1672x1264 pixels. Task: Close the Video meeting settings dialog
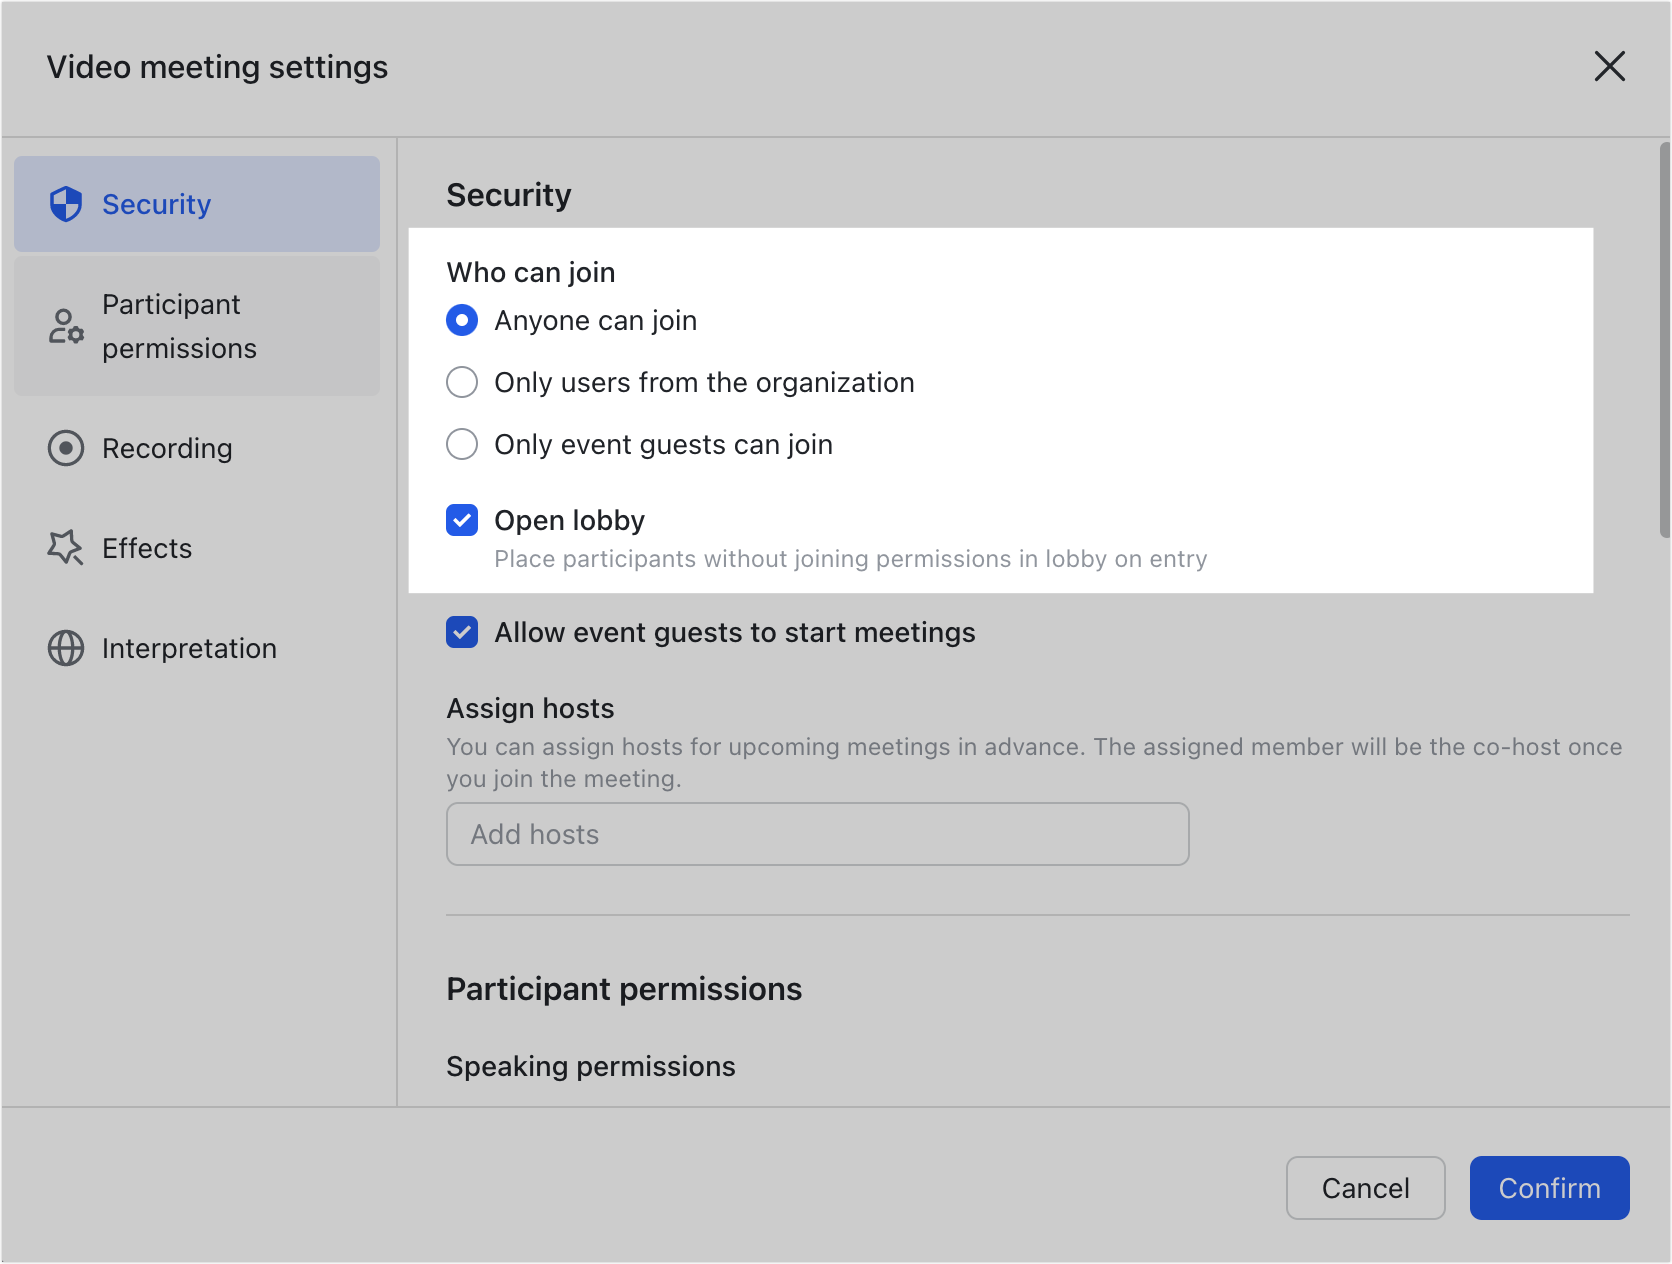tap(1609, 67)
